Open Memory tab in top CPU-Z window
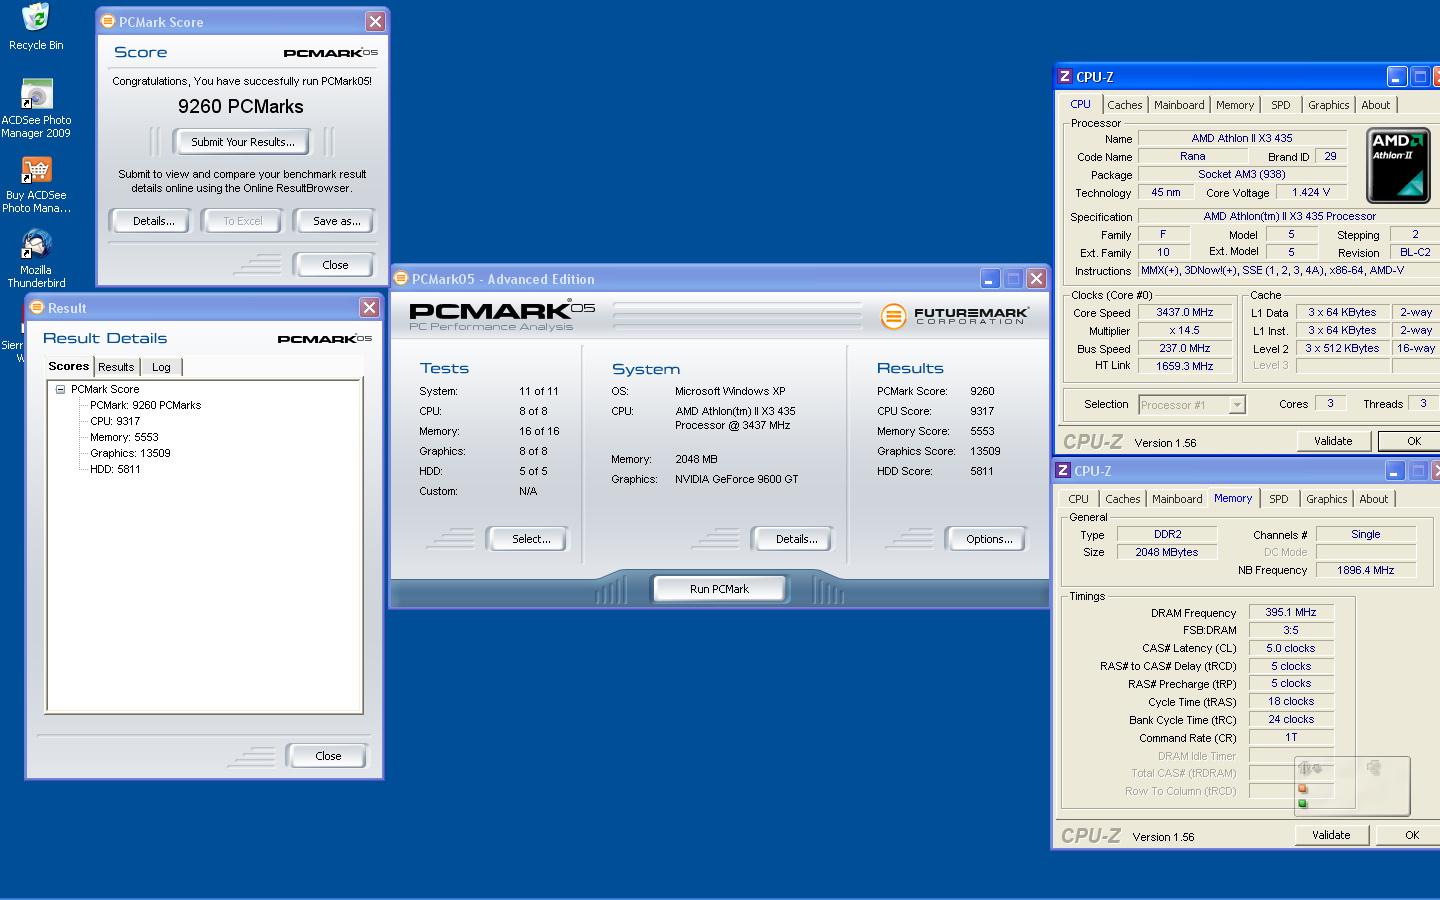Image resolution: width=1440 pixels, height=900 pixels. tap(1235, 105)
